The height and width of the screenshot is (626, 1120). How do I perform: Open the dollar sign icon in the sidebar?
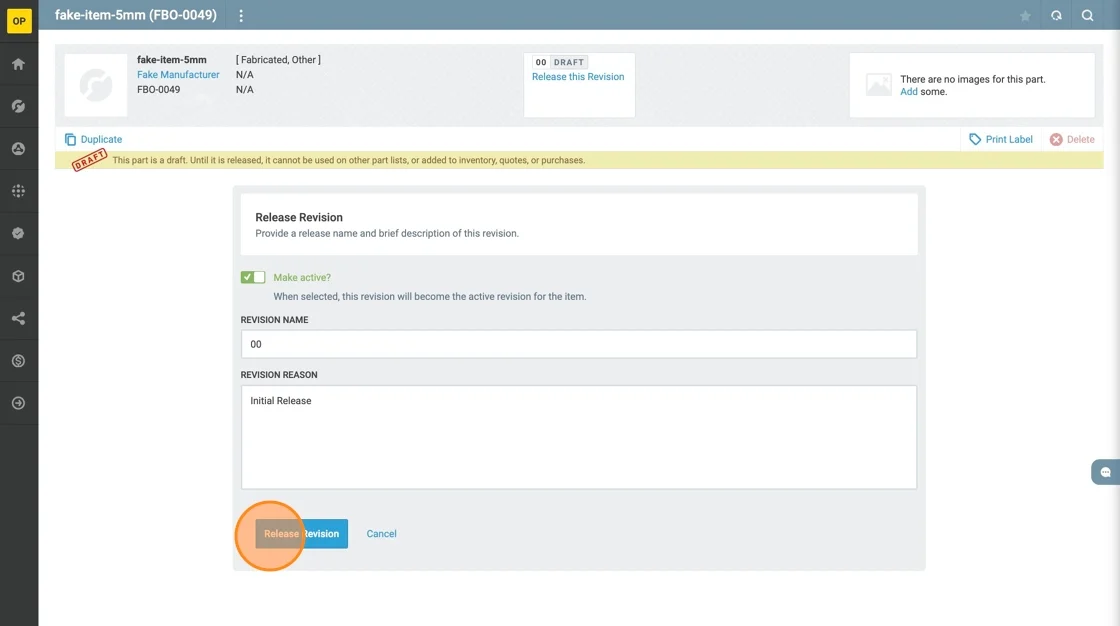click(x=18, y=361)
